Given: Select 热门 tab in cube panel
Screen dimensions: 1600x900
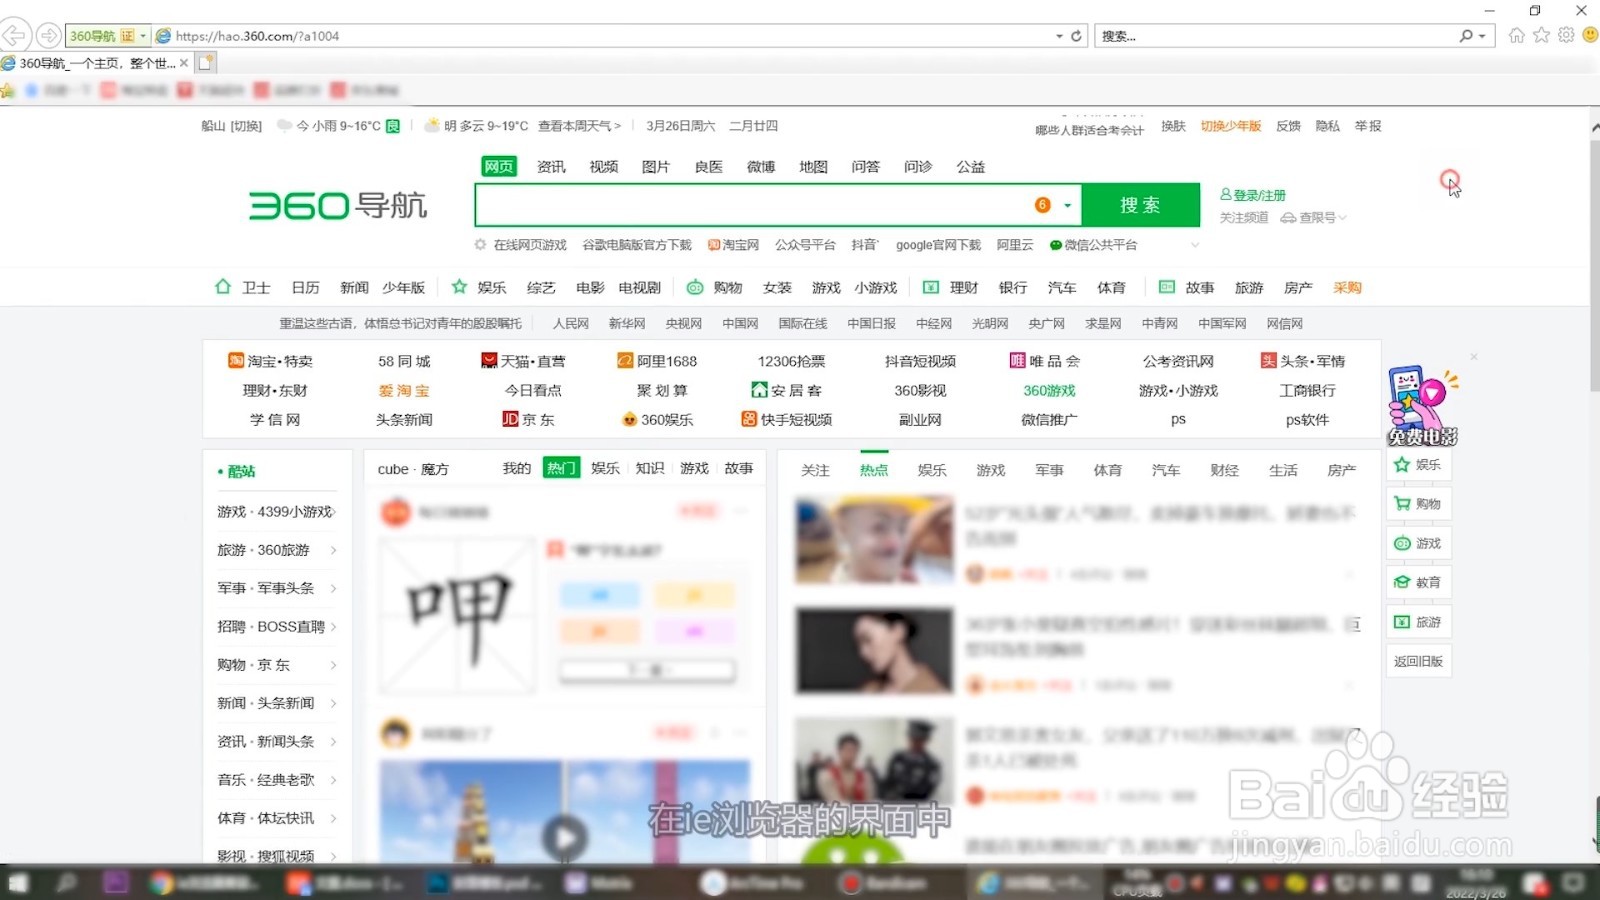Looking at the screenshot, I should (x=561, y=468).
